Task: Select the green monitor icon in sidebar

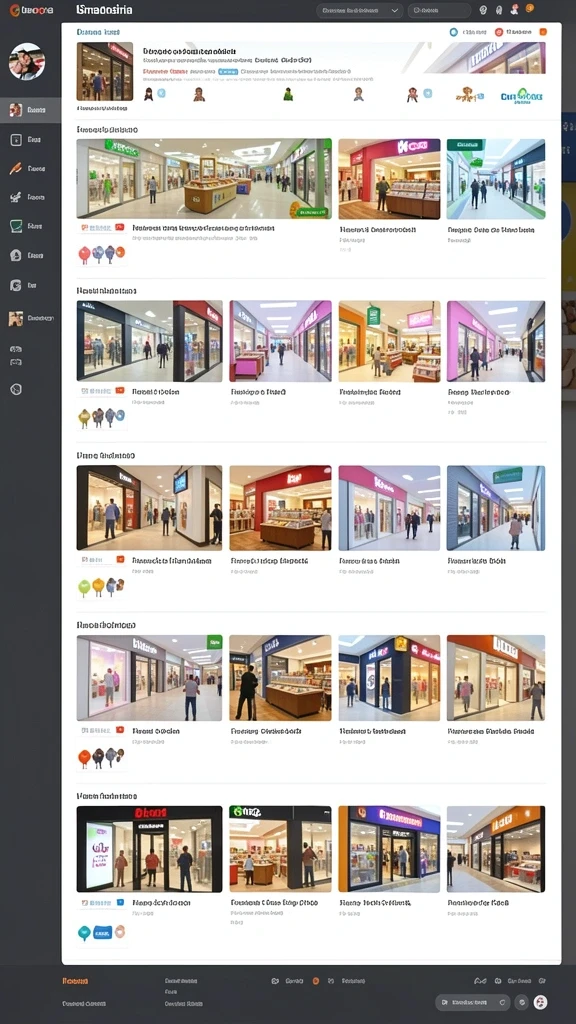Action: tap(16, 226)
